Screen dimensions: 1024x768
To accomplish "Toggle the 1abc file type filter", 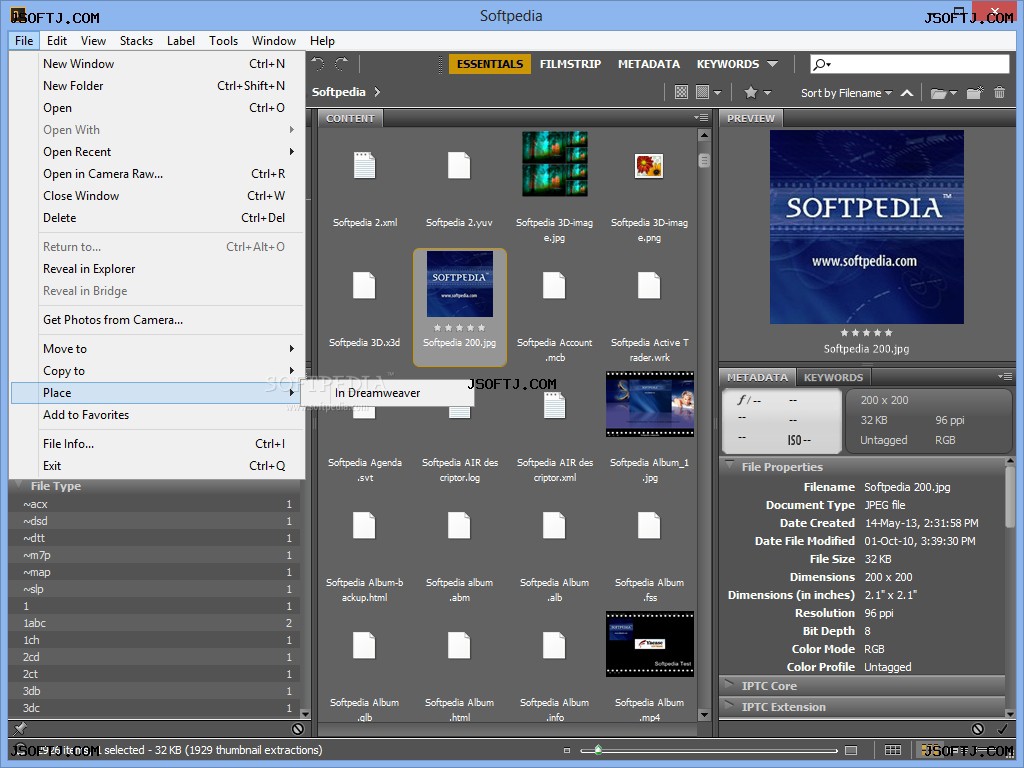I will pyautogui.click(x=155, y=623).
